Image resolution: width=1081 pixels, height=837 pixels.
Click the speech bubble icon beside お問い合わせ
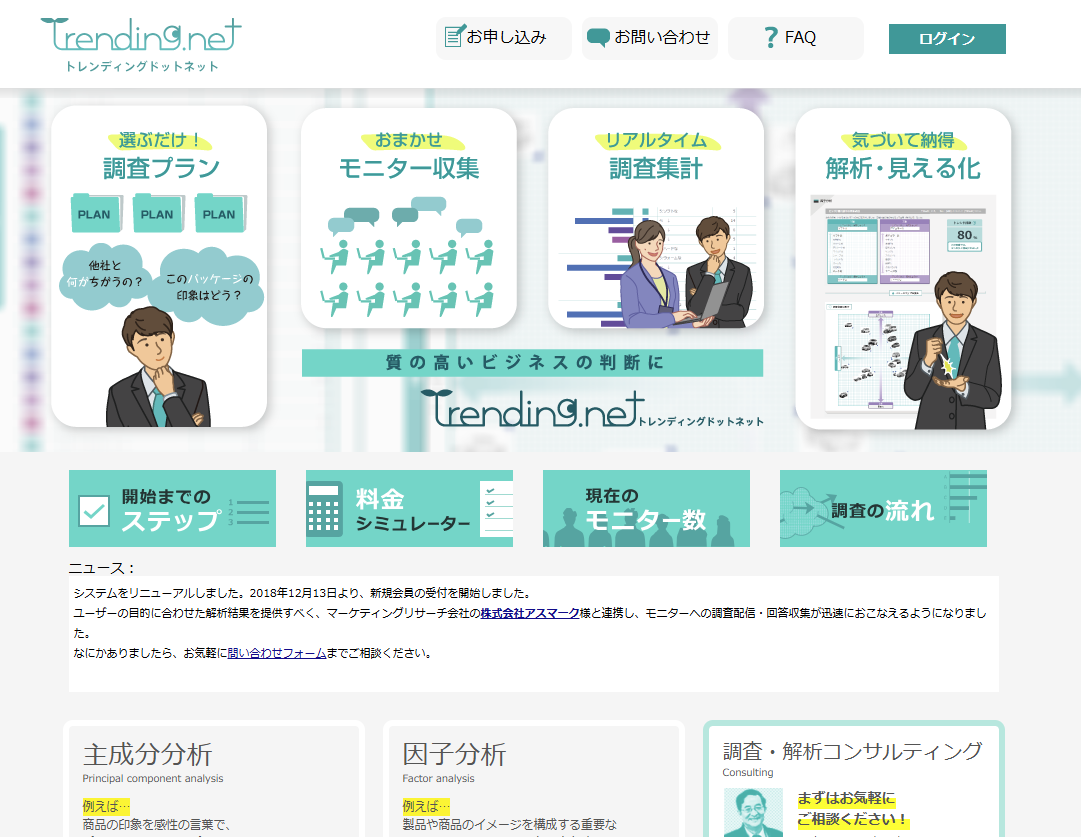point(598,37)
